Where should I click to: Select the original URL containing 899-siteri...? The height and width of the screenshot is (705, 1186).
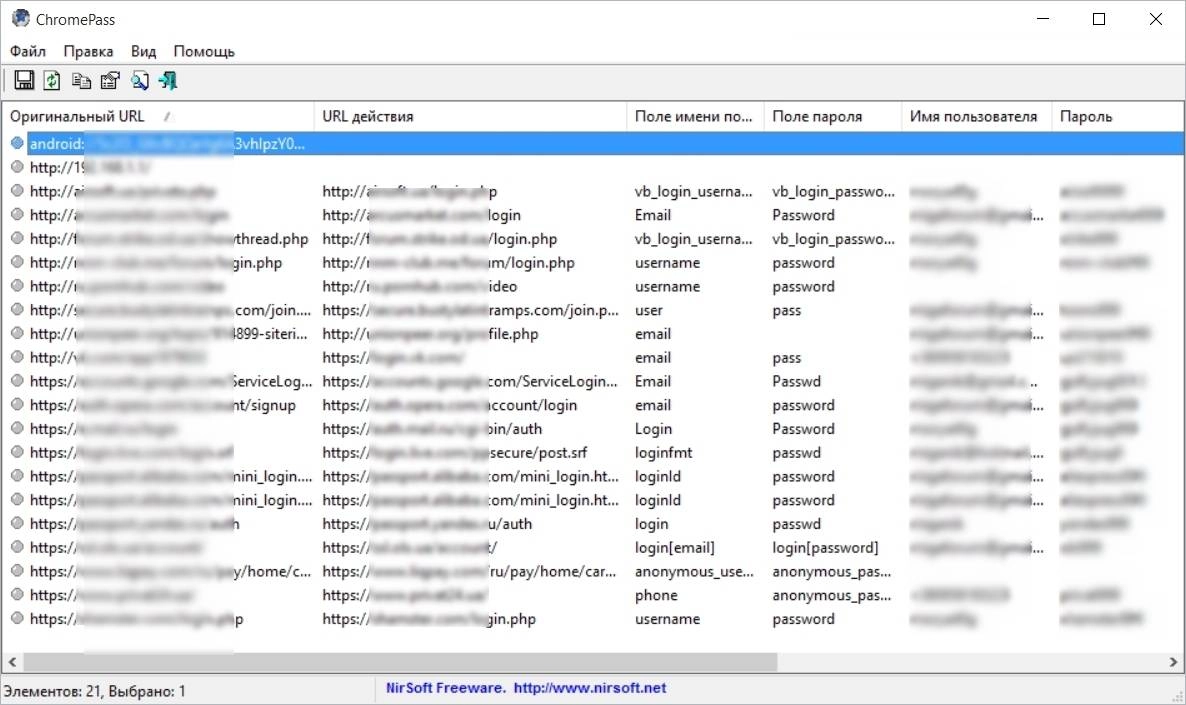169,334
